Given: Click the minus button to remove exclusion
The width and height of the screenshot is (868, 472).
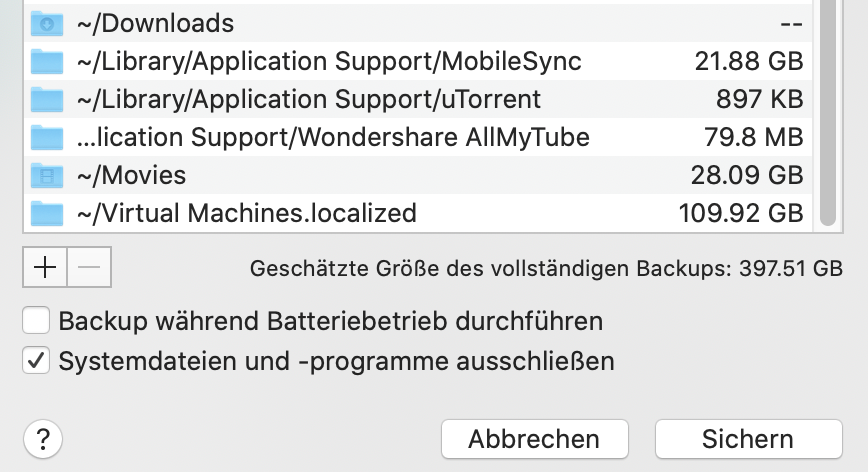Looking at the screenshot, I should click(x=89, y=268).
